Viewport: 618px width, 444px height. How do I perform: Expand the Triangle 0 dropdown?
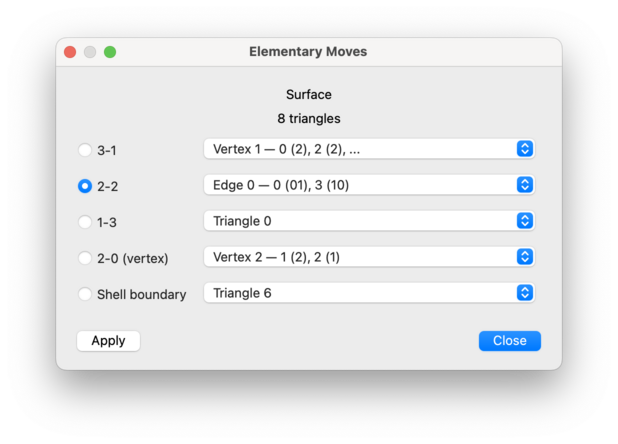point(369,221)
